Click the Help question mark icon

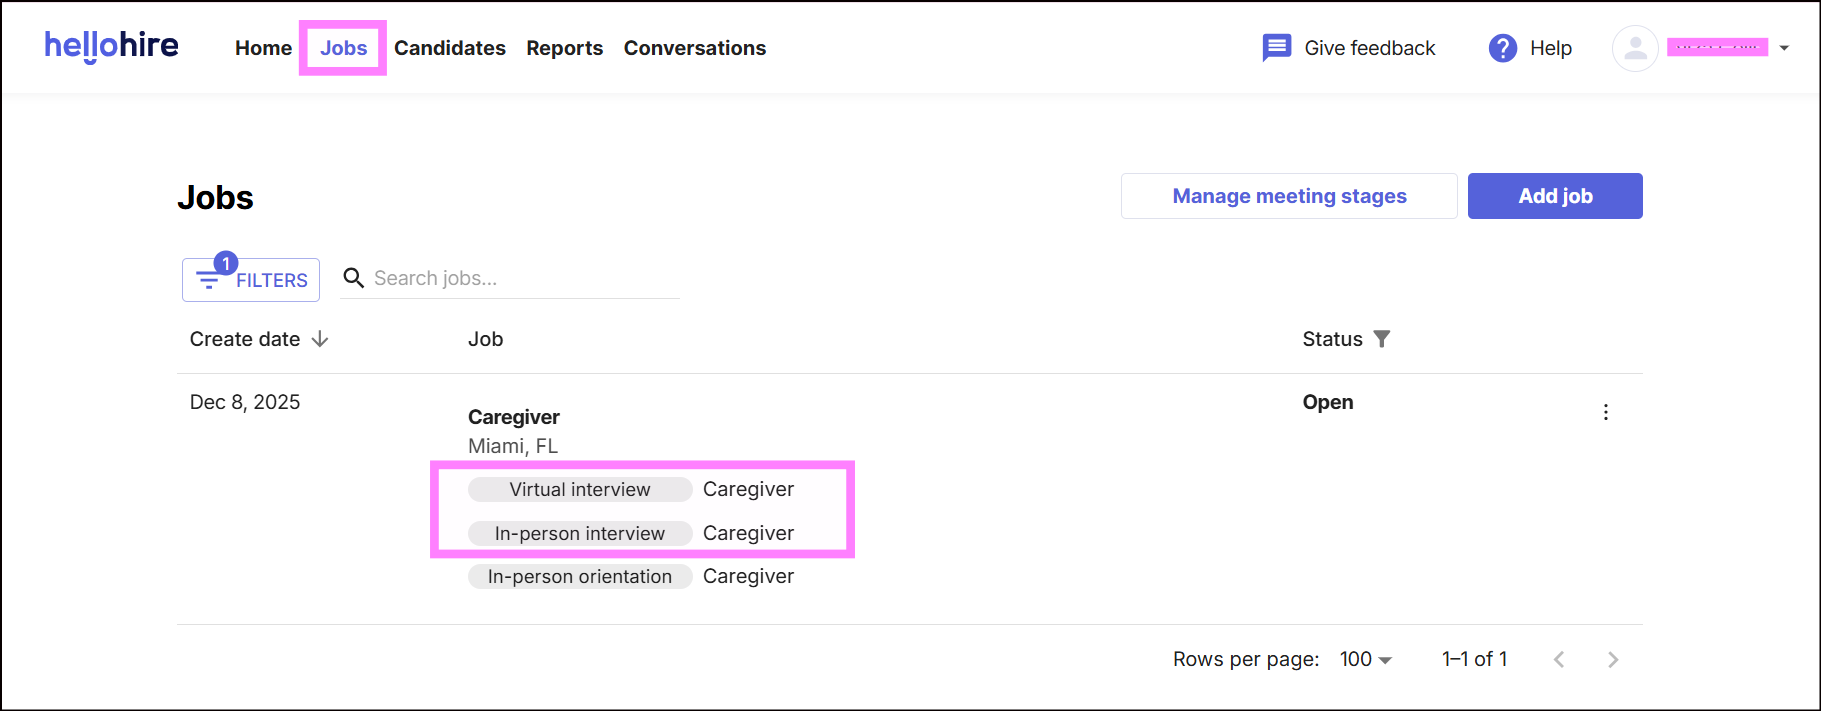(1502, 48)
